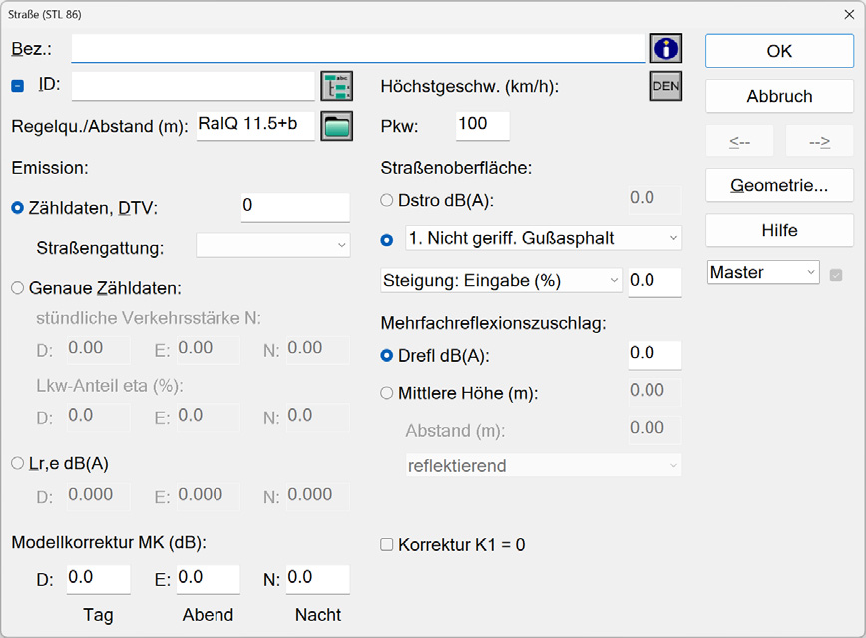
Task: Cancel with the Abbruch button
Action: click(779, 96)
